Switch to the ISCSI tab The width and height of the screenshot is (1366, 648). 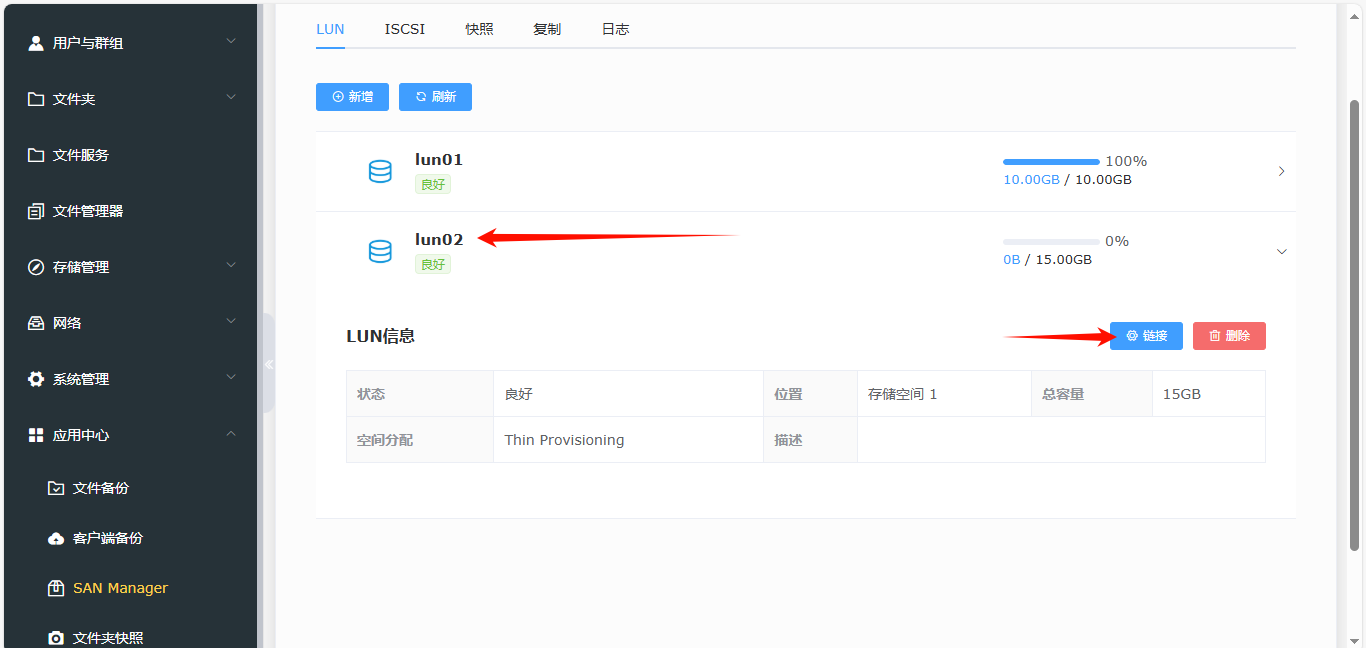coord(404,29)
